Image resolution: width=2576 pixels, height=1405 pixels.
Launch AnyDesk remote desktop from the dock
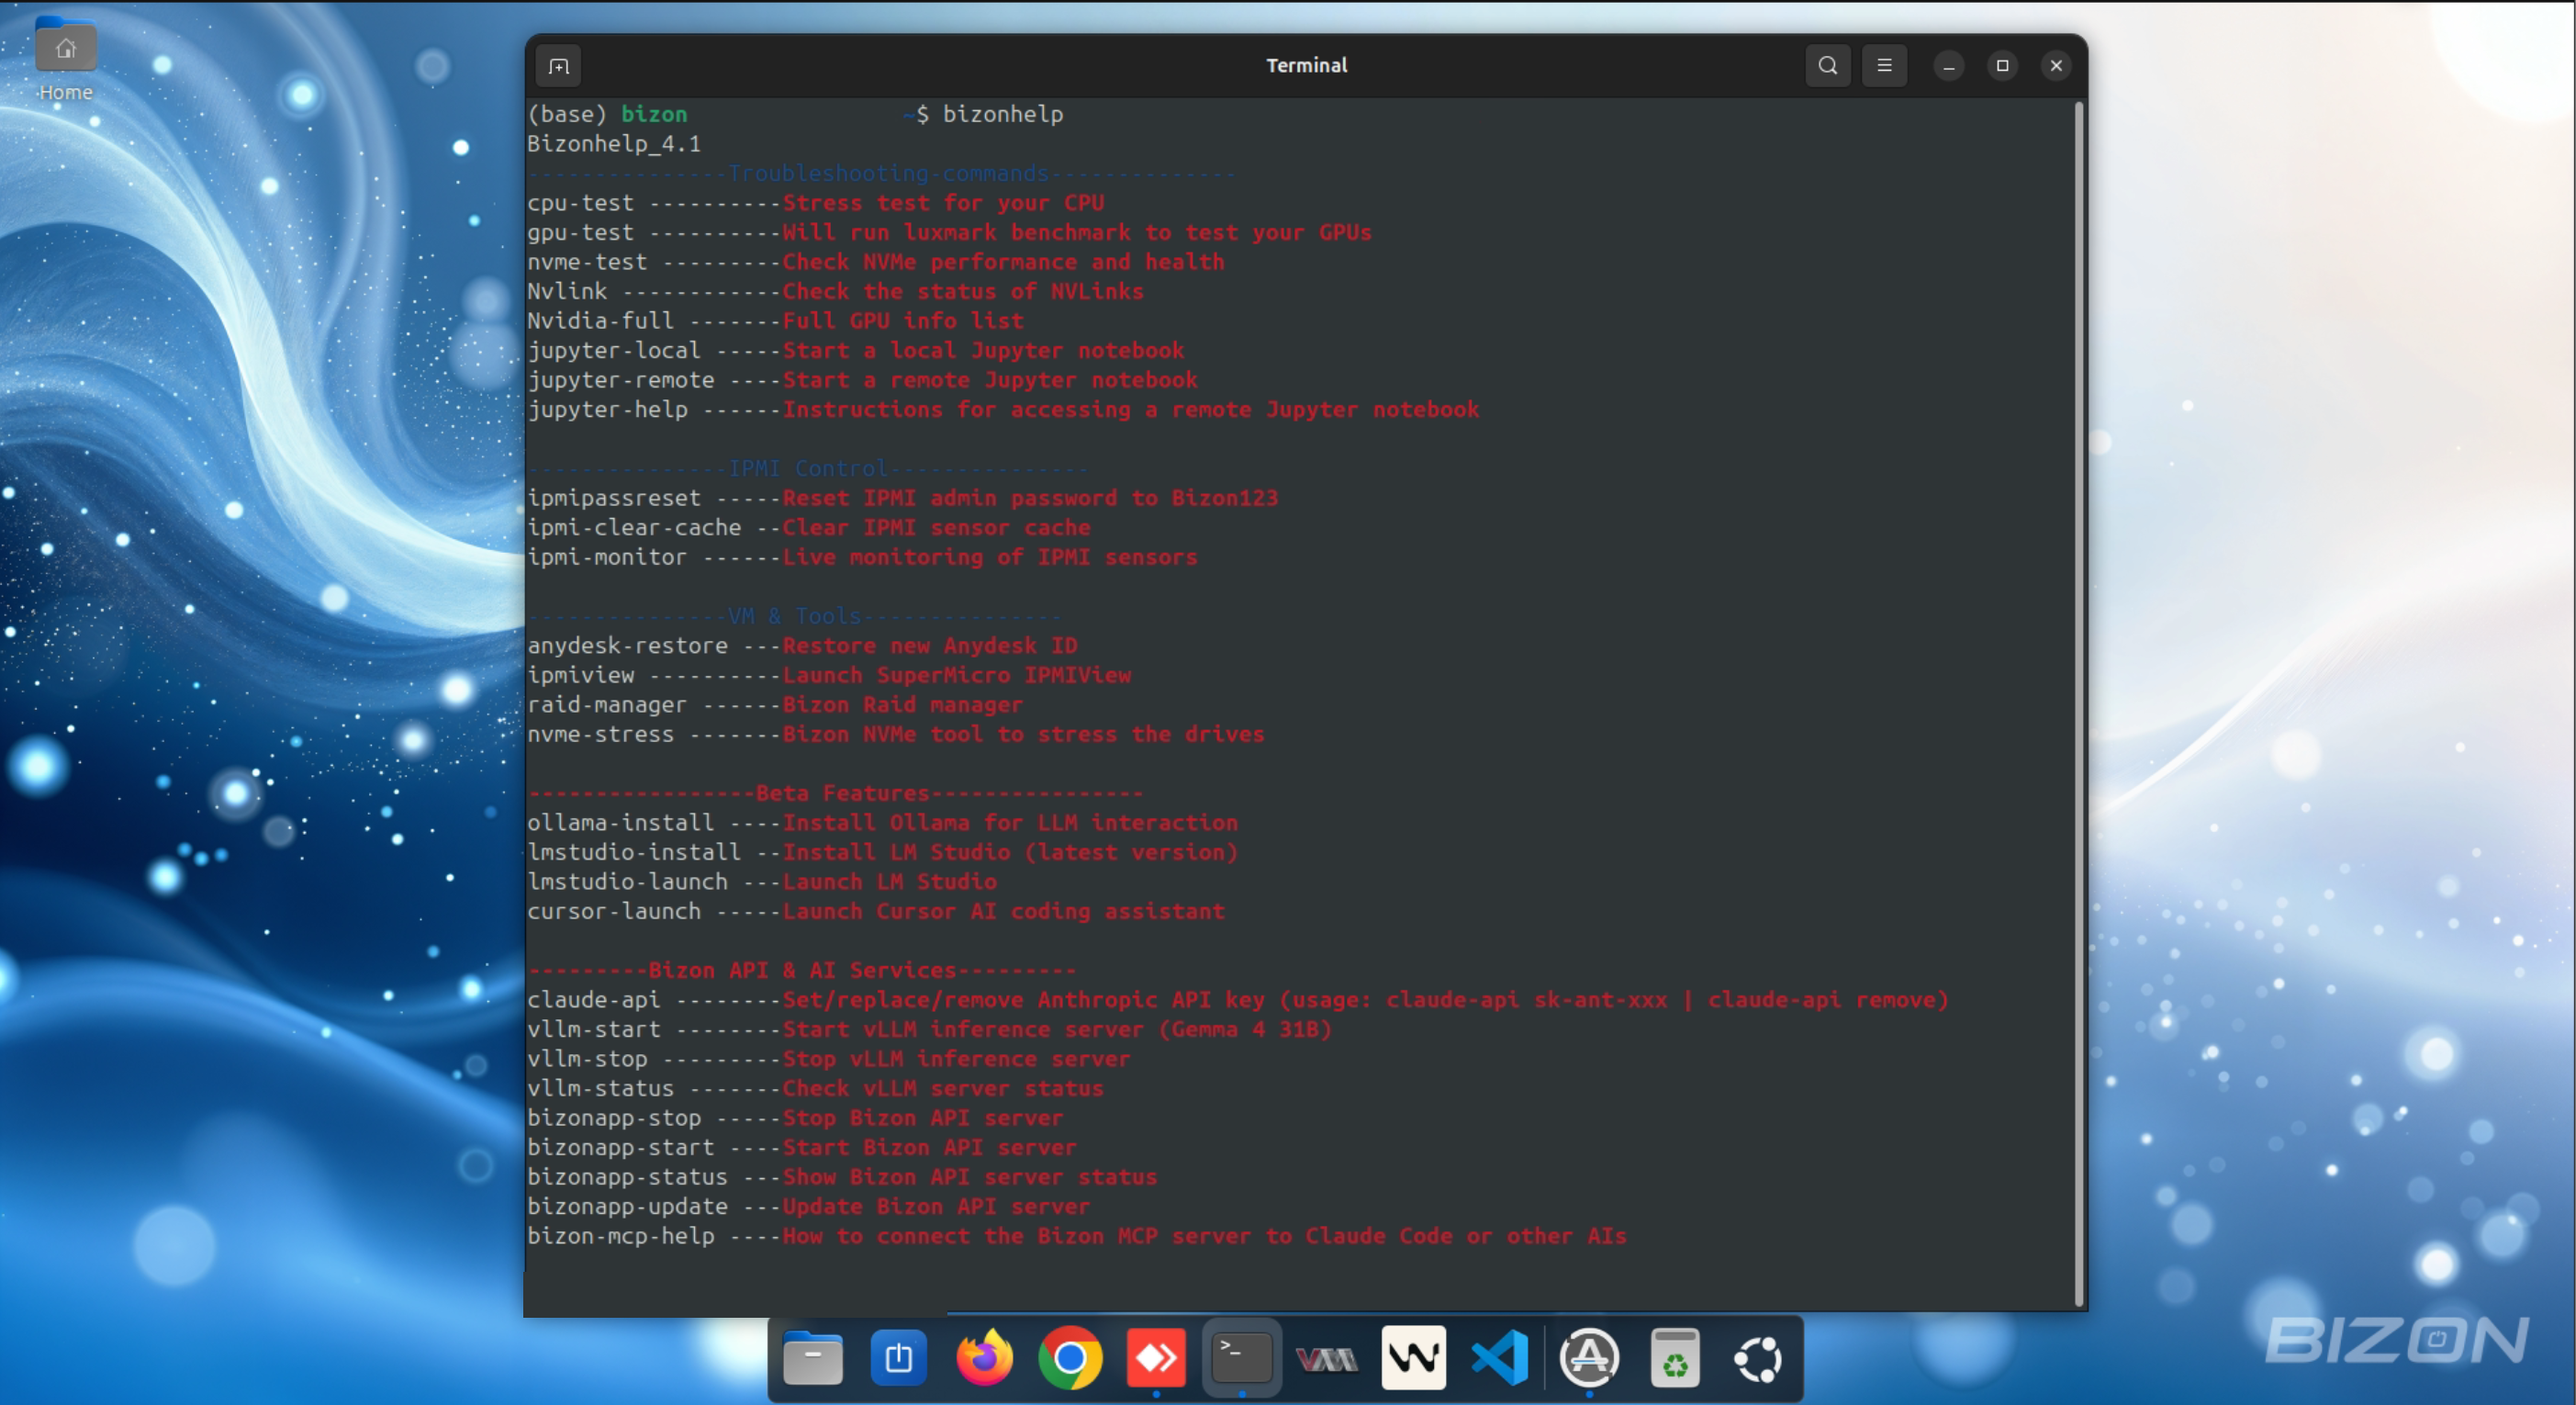point(1155,1358)
